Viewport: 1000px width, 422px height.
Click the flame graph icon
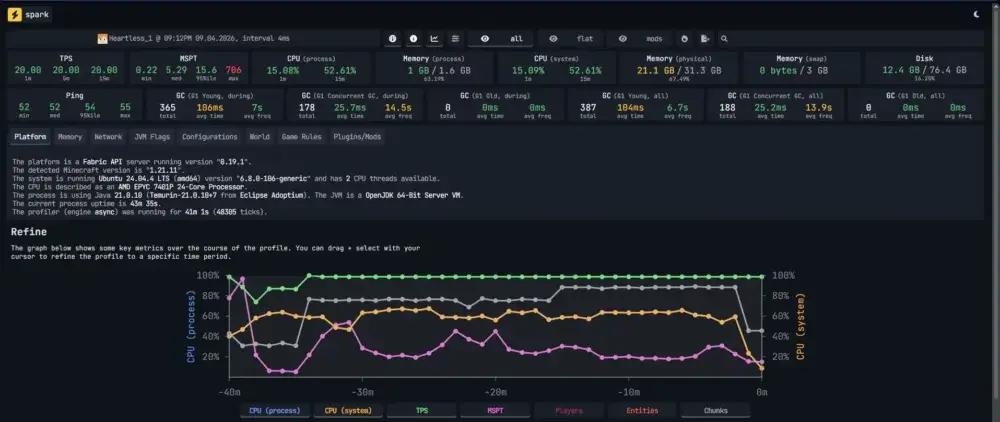coord(684,39)
